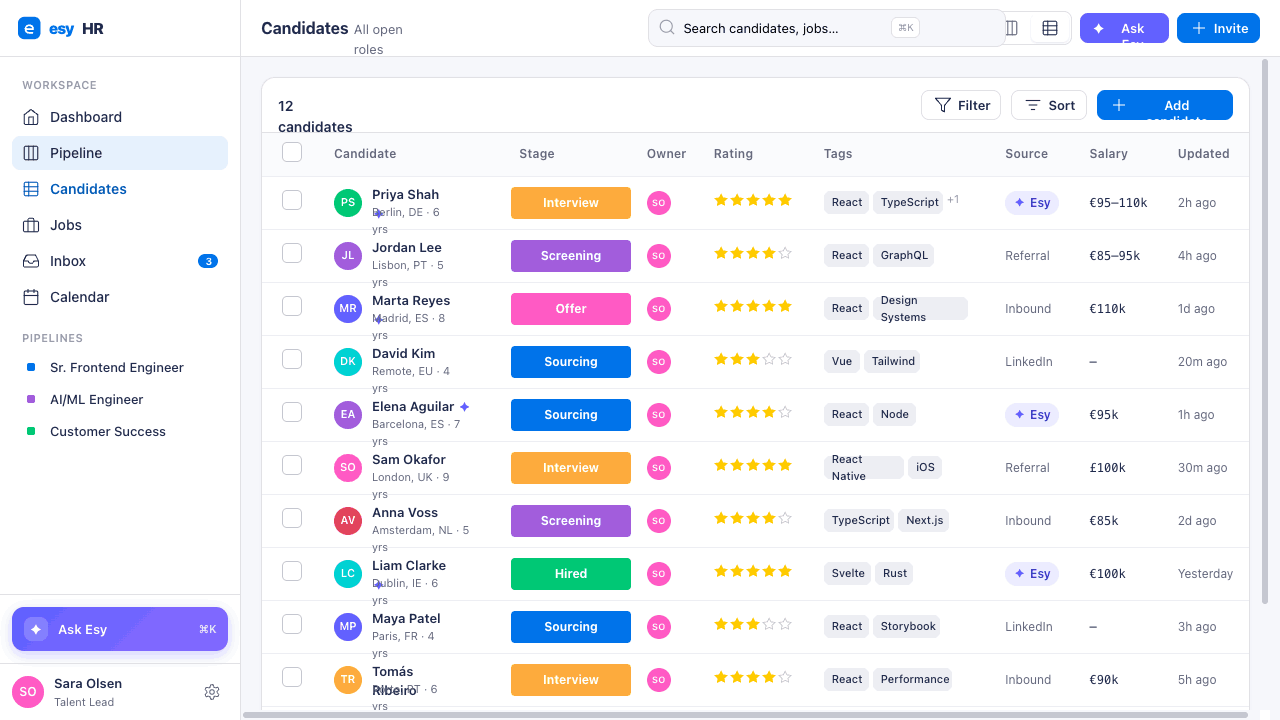Check the box for Liam Clarke
The image size is (1280, 720).
click(292, 571)
